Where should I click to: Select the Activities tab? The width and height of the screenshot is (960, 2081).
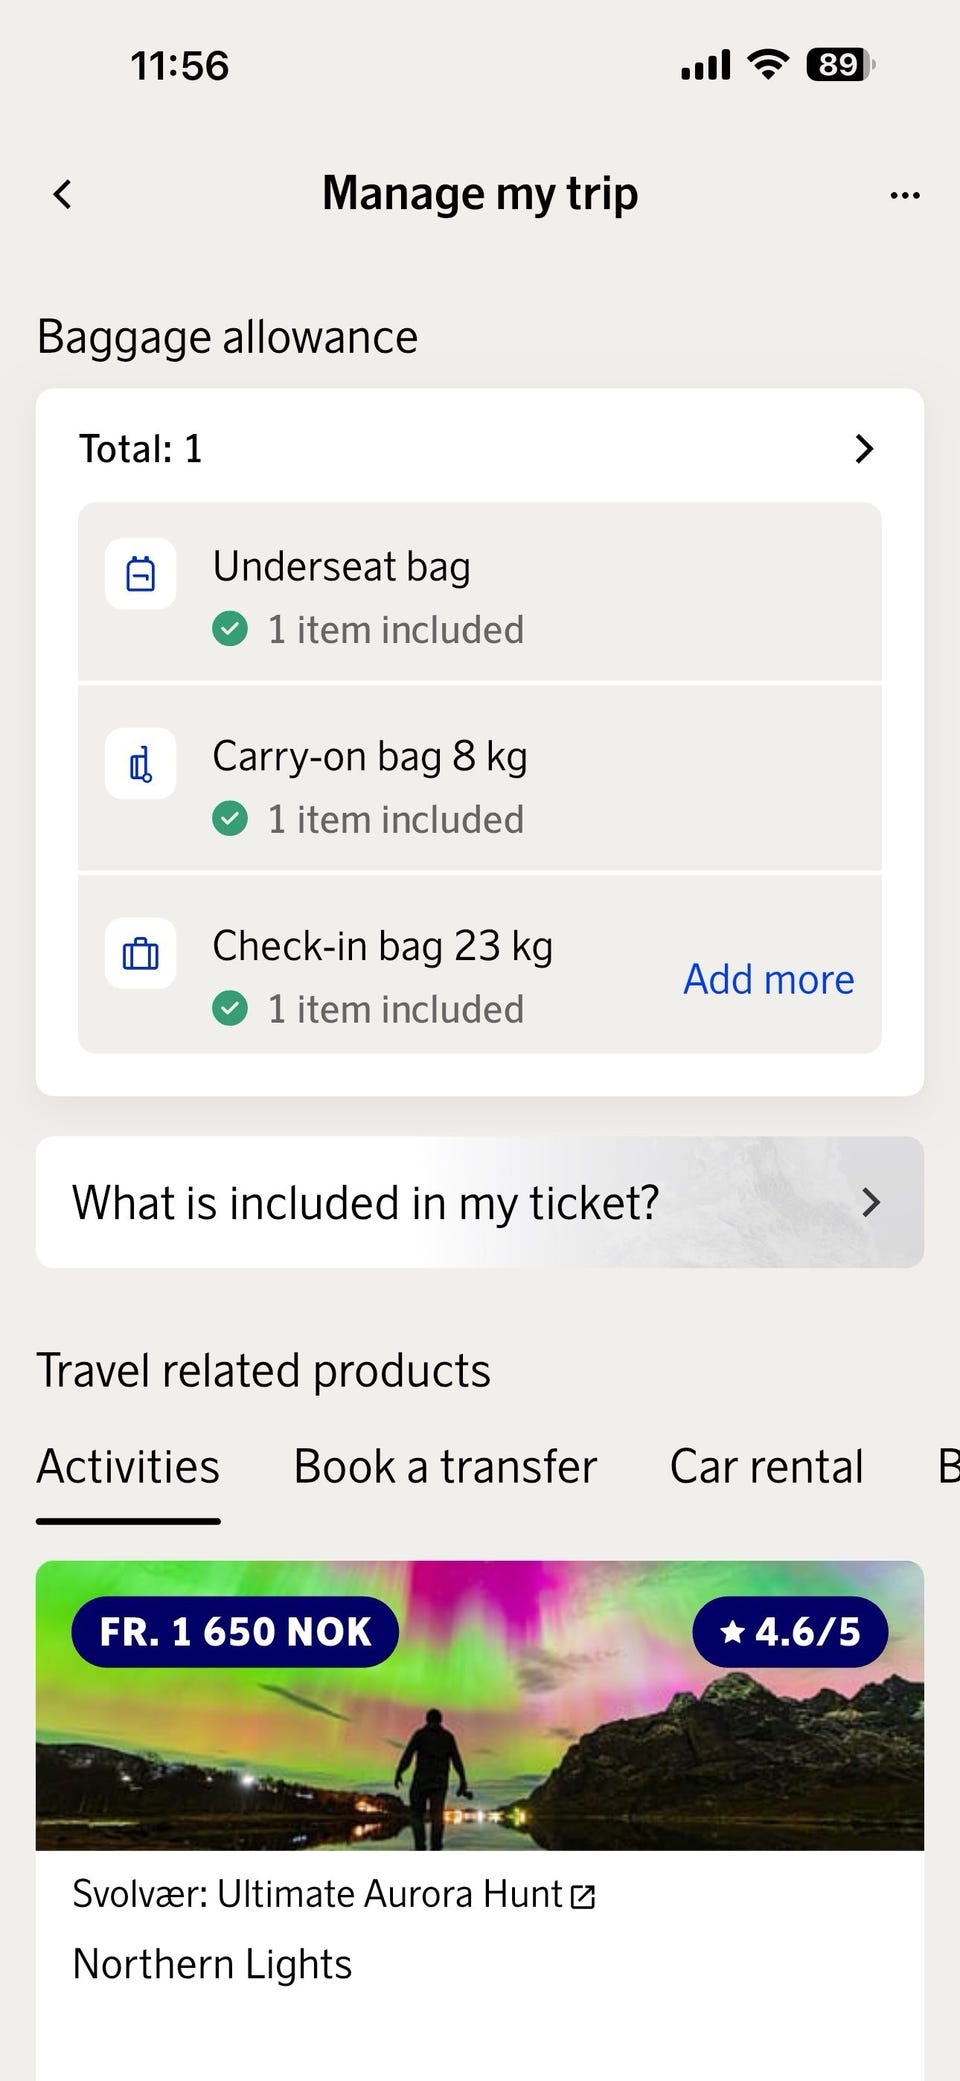[128, 1467]
